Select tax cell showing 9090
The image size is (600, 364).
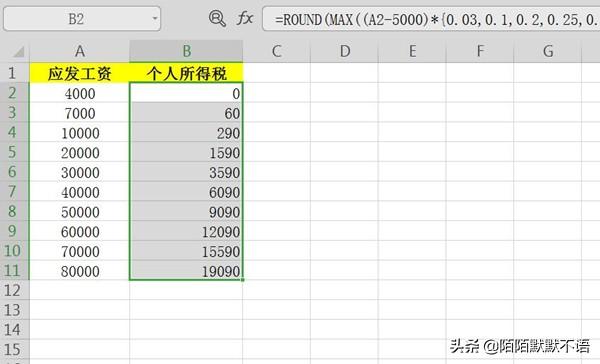coord(186,212)
